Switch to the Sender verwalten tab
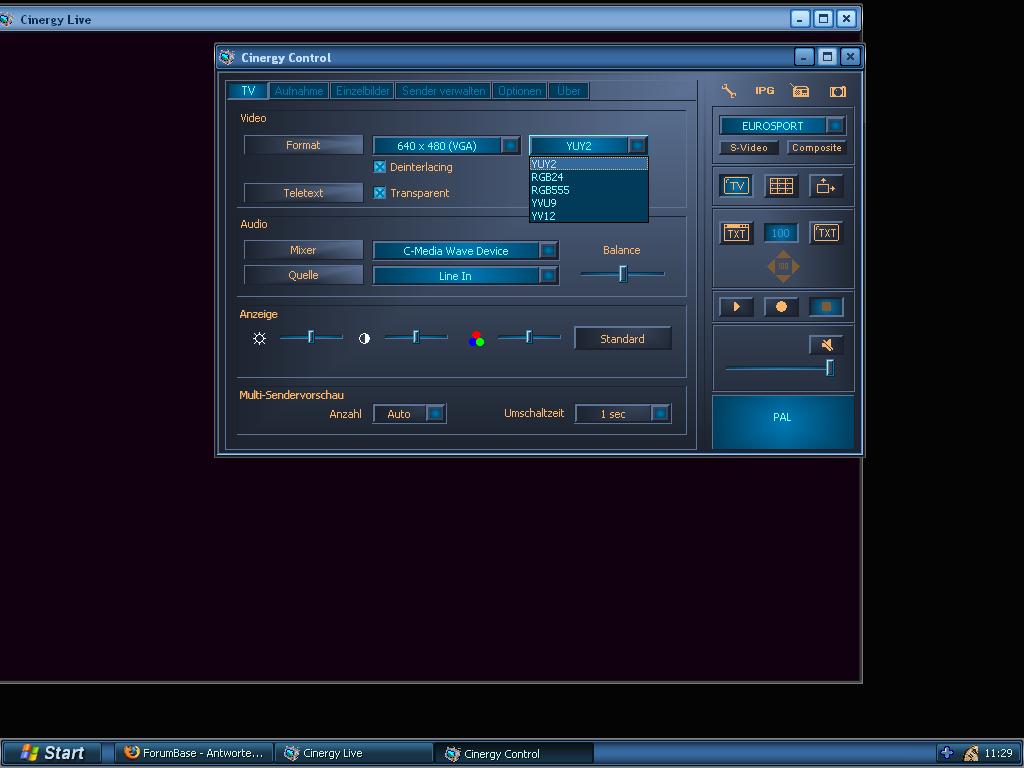Viewport: 1024px width, 768px height. 443,91
